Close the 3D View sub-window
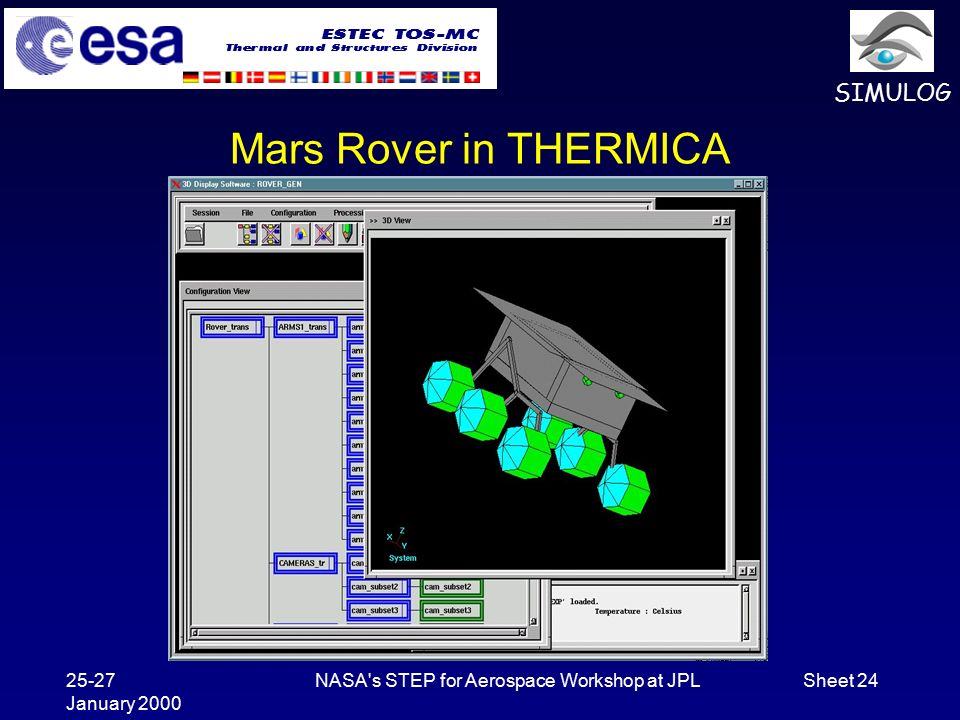Image resolution: width=960 pixels, height=720 pixels. click(726, 220)
